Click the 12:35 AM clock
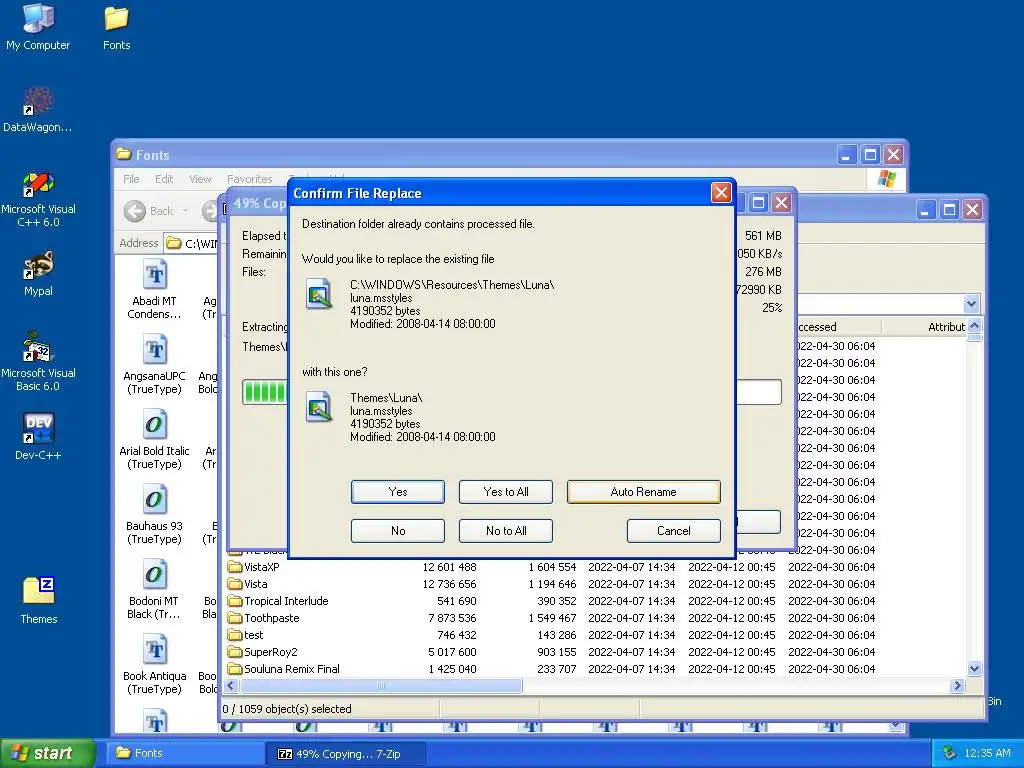The image size is (1024, 768). click(x=987, y=753)
